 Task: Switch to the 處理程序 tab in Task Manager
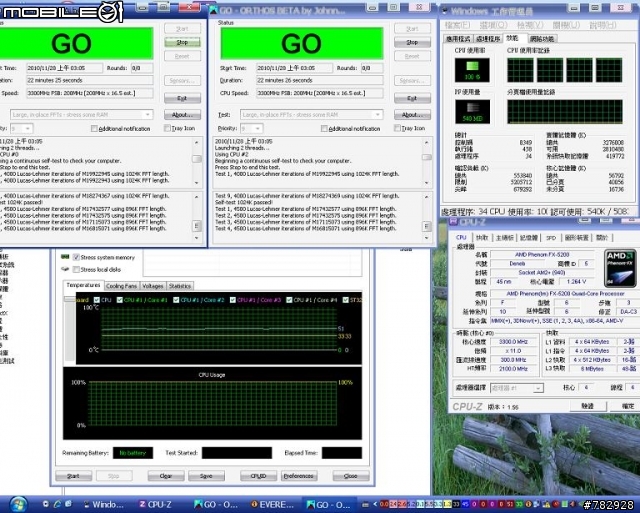488,39
